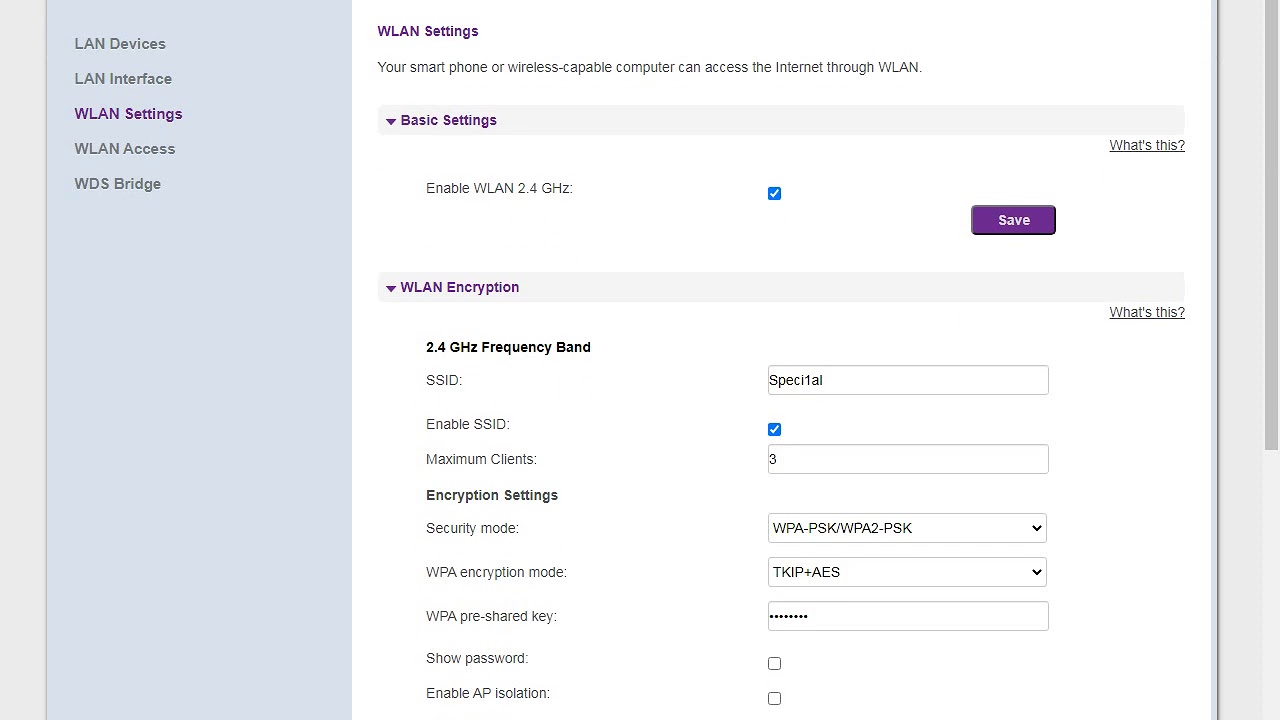Click What's this? under Basic Settings

pyautogui.click(x=1147, y=145)
